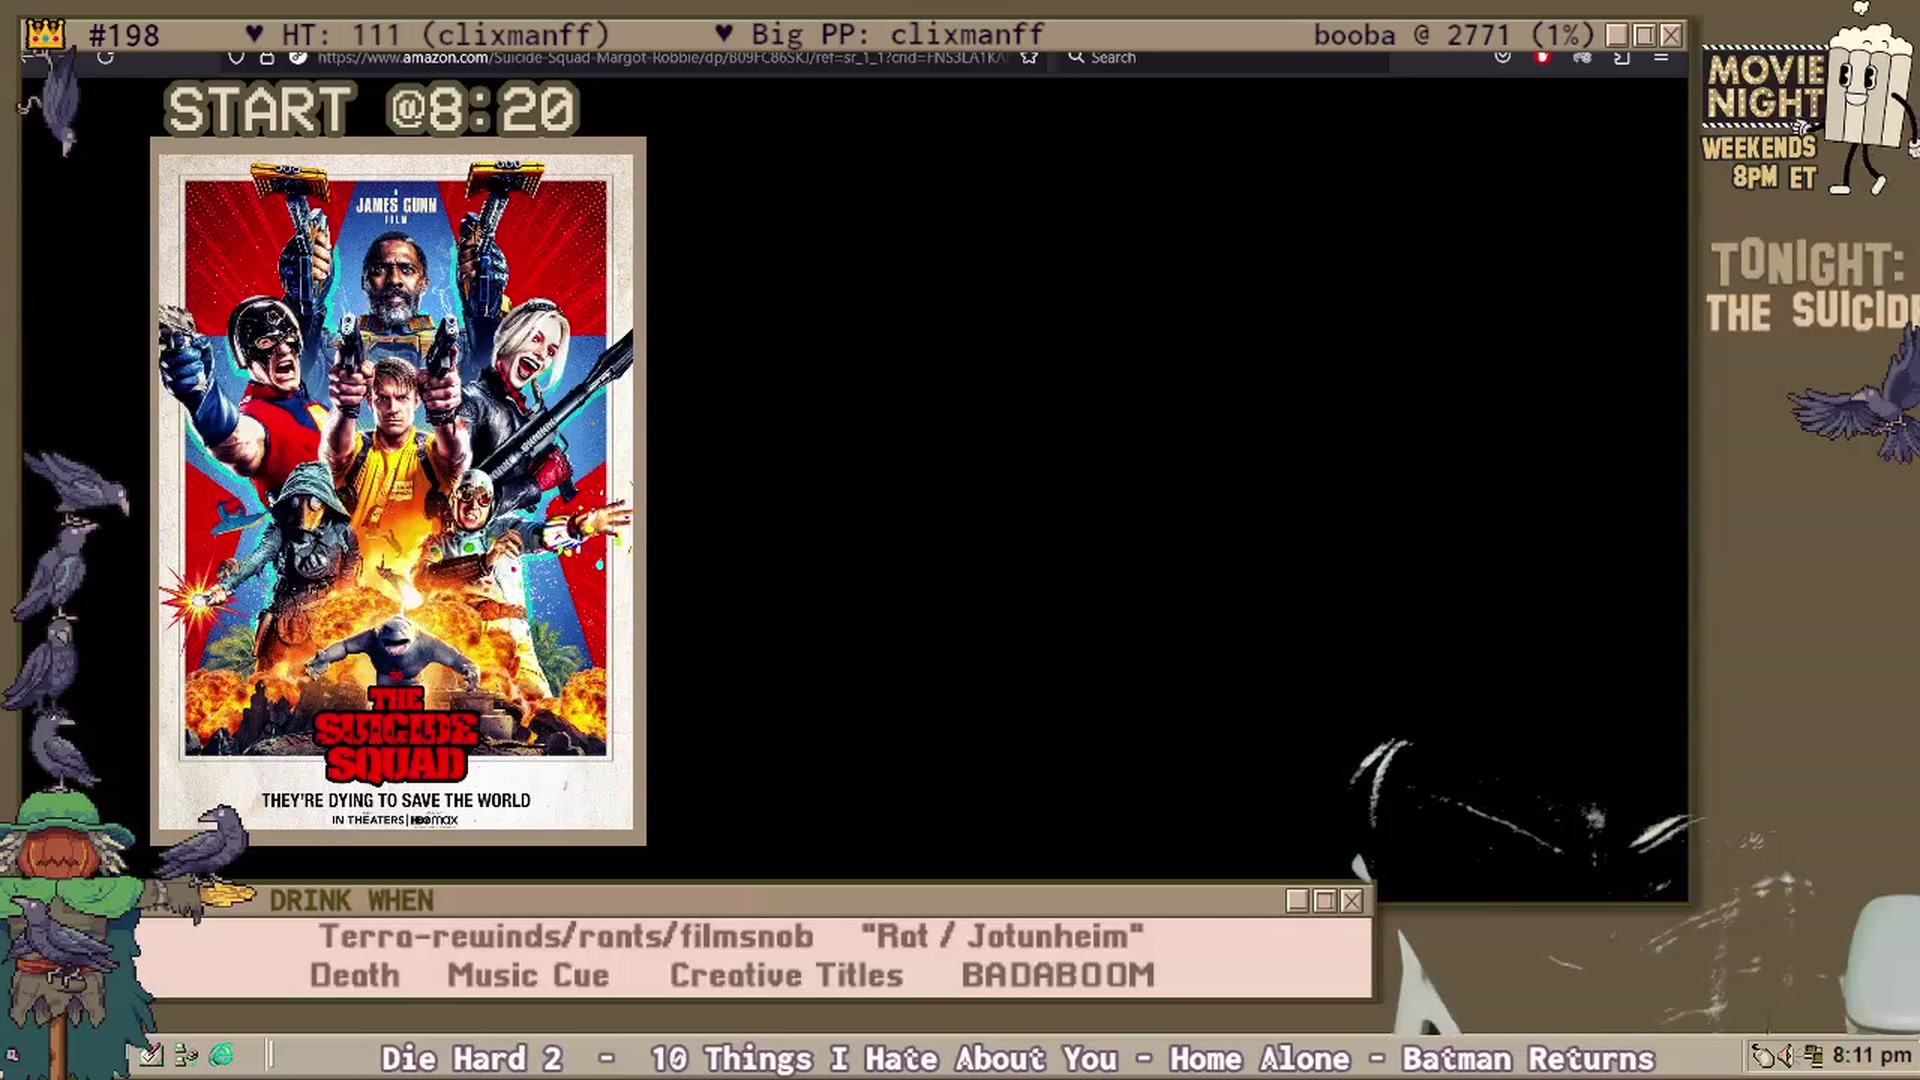1920x1080 pixels.
Task: Click 'WEEKENDS 8PM ET' text
Action: [1760, 162]
